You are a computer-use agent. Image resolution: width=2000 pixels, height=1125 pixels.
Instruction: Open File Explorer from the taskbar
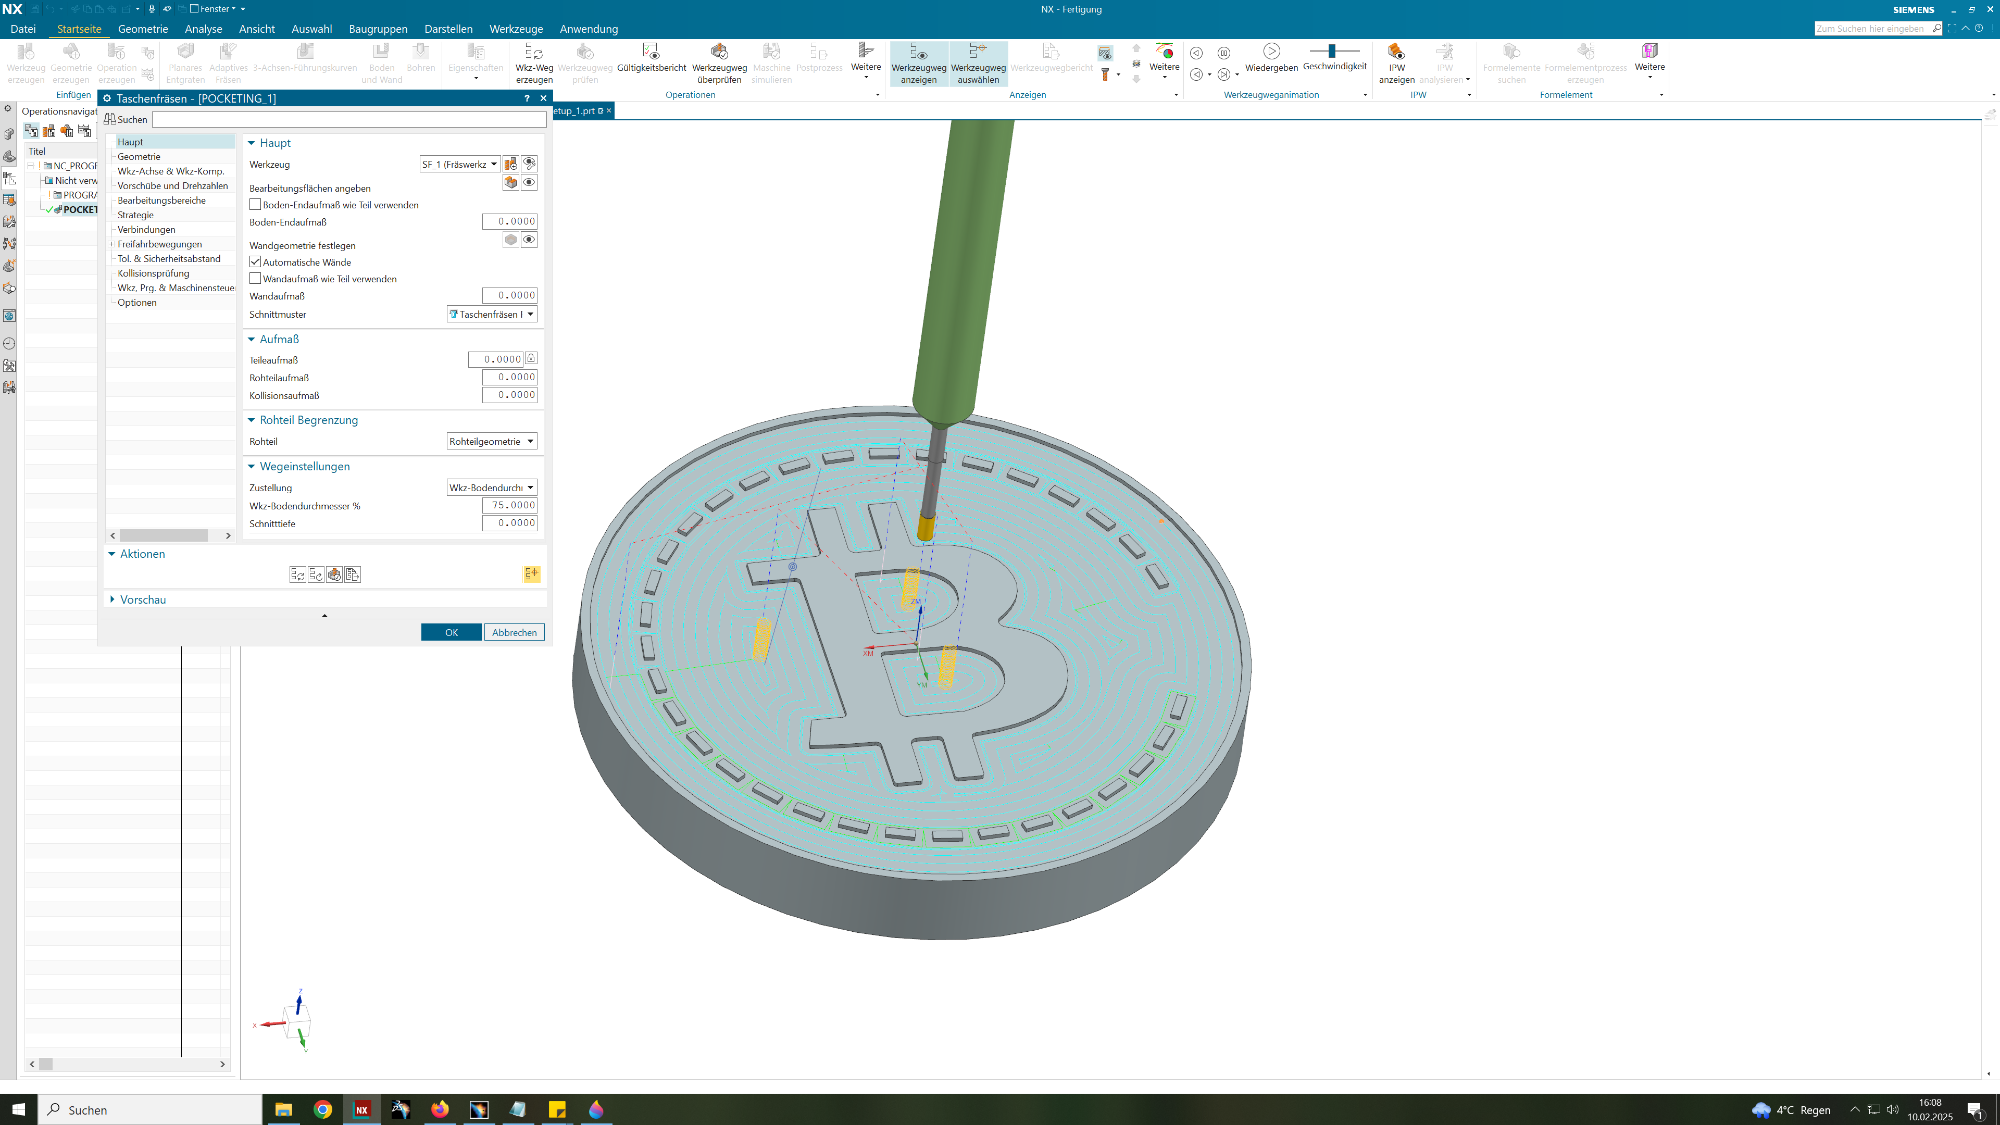(x=283, y=1109)
